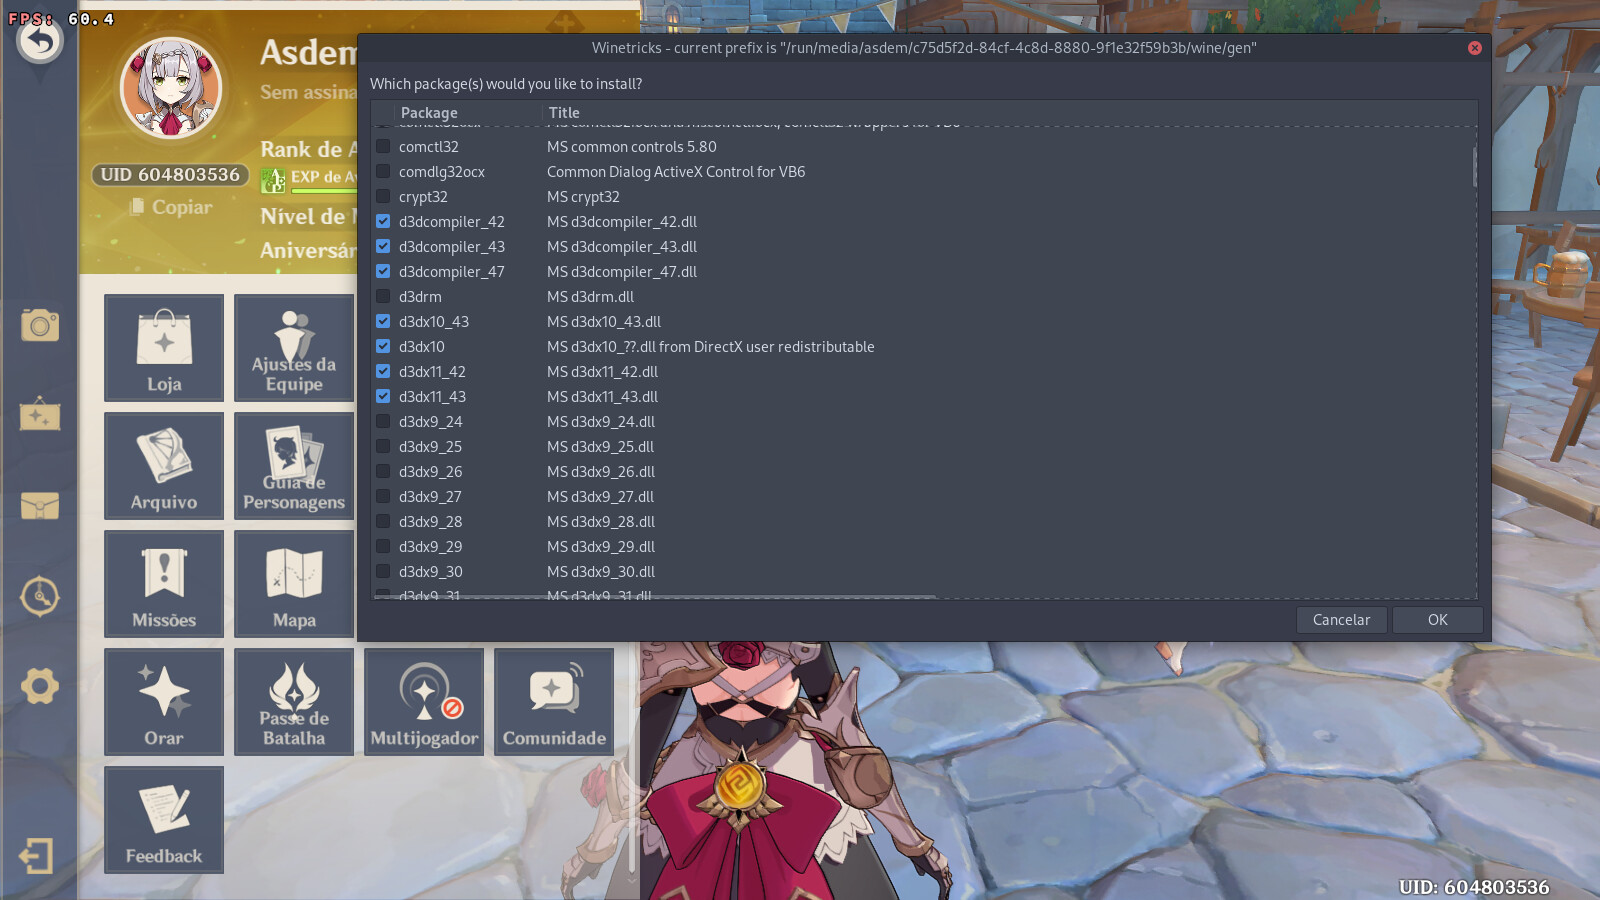Check the comdlg32ocx package checkbox
This screenshot has width=1600, height=900.
383,171
